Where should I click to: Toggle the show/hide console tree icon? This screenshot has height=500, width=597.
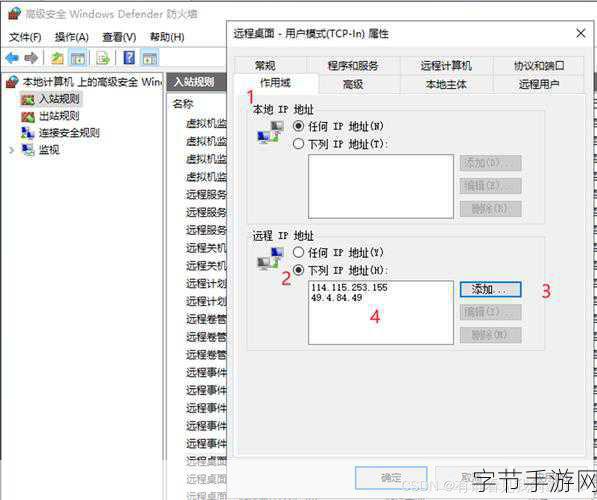point(78,58)
